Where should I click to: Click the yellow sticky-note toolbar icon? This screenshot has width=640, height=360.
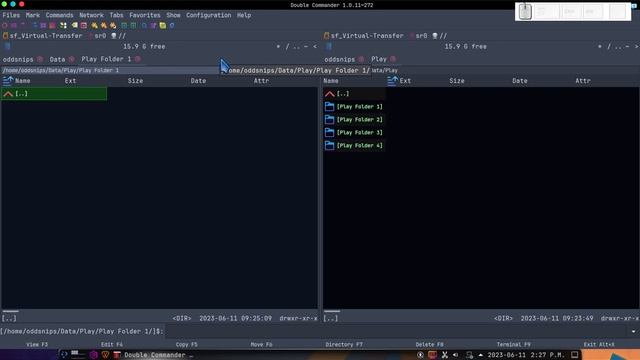click(x=162, y=25)
